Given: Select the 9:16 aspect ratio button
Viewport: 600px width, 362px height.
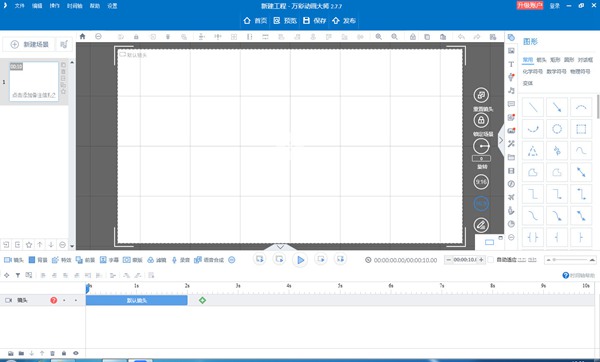Looking at the screenshot, I should pos(481,182).
